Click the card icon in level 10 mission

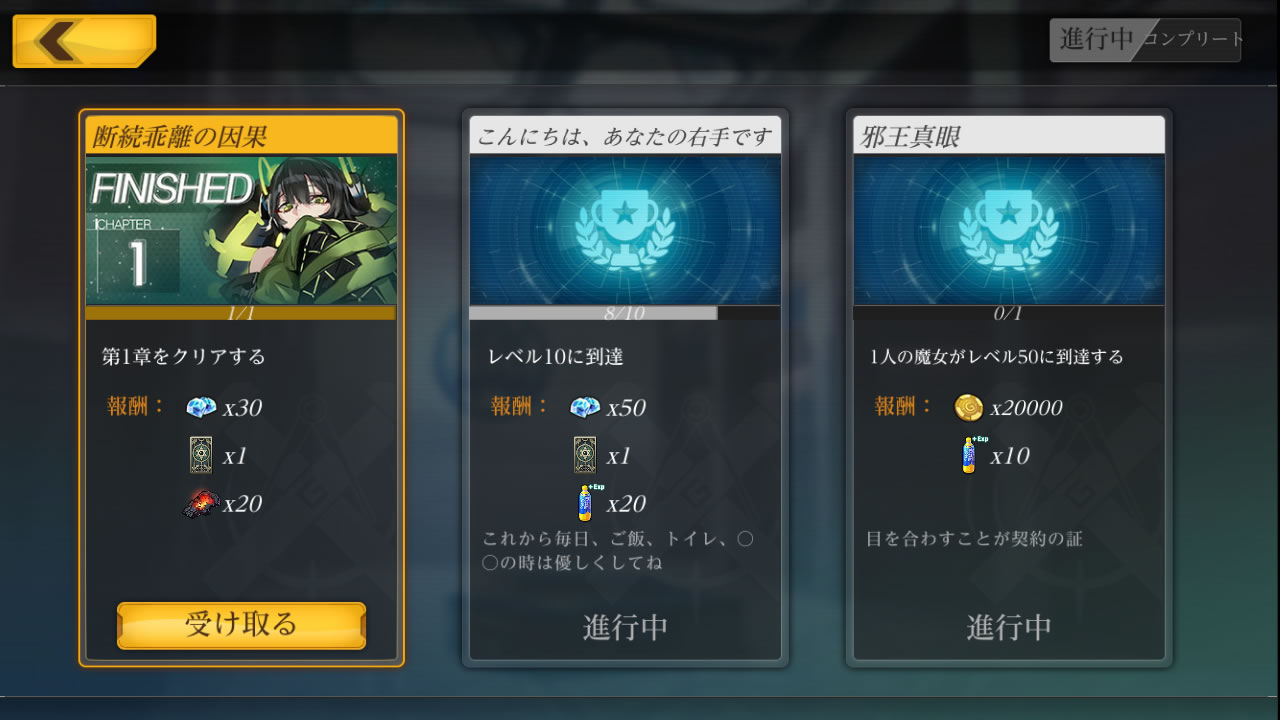(x=585, y=455)
